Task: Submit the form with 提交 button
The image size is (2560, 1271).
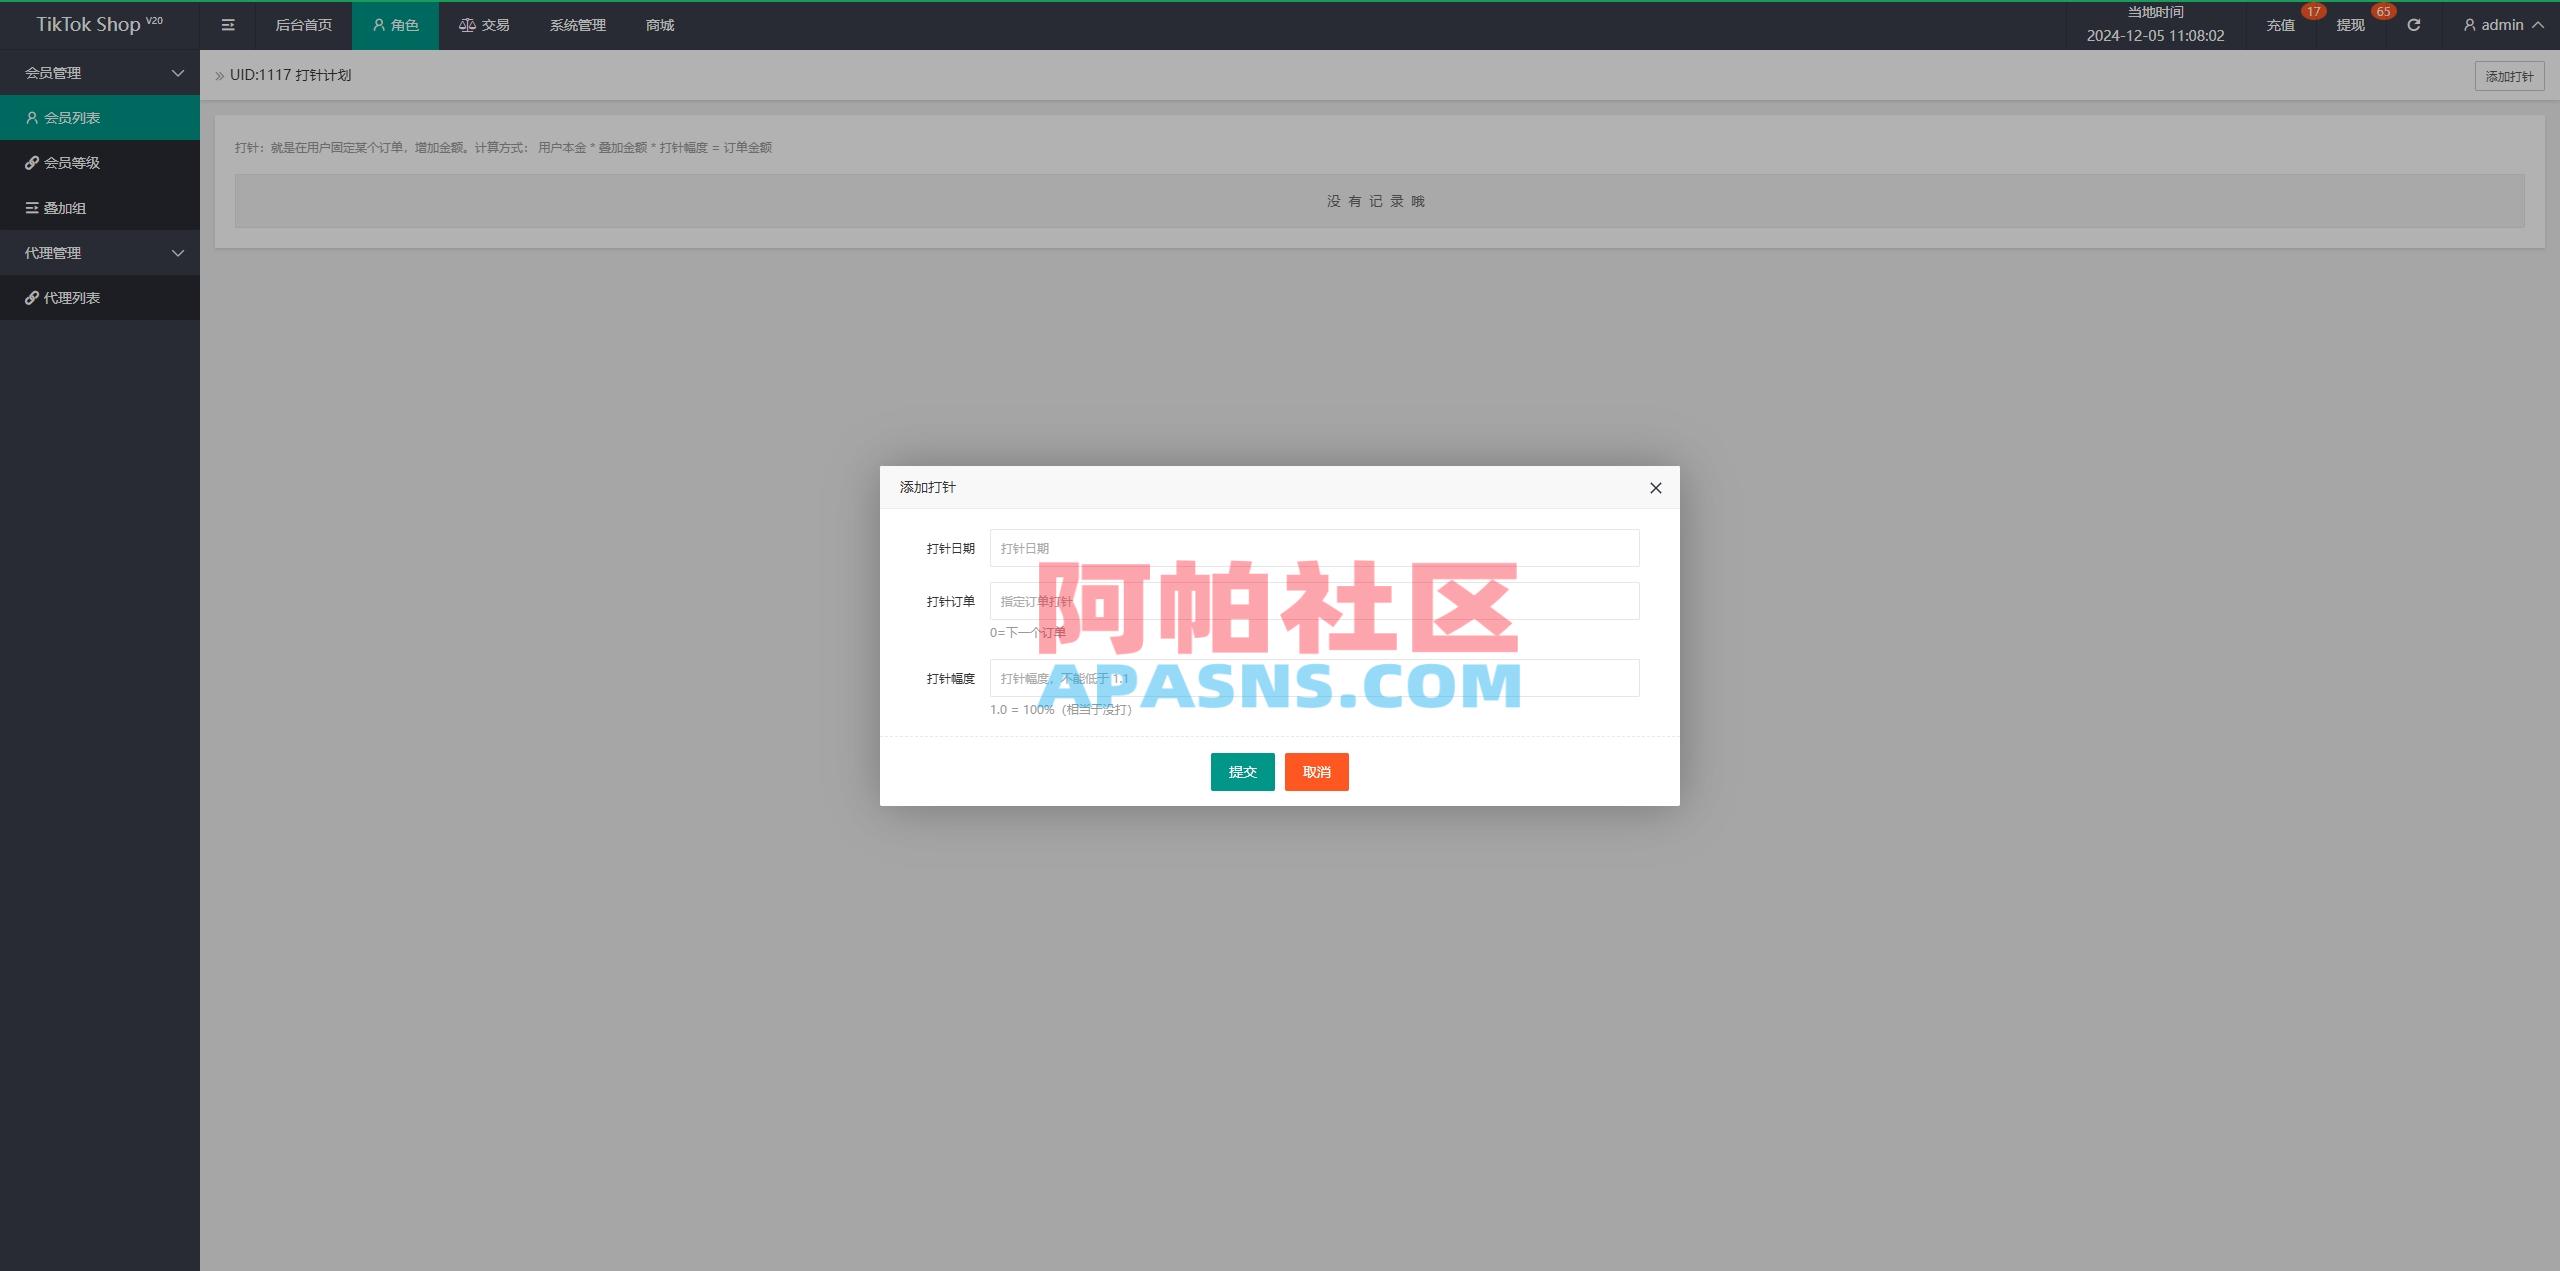Action: pyautogui.click(x=1242, y=771)
